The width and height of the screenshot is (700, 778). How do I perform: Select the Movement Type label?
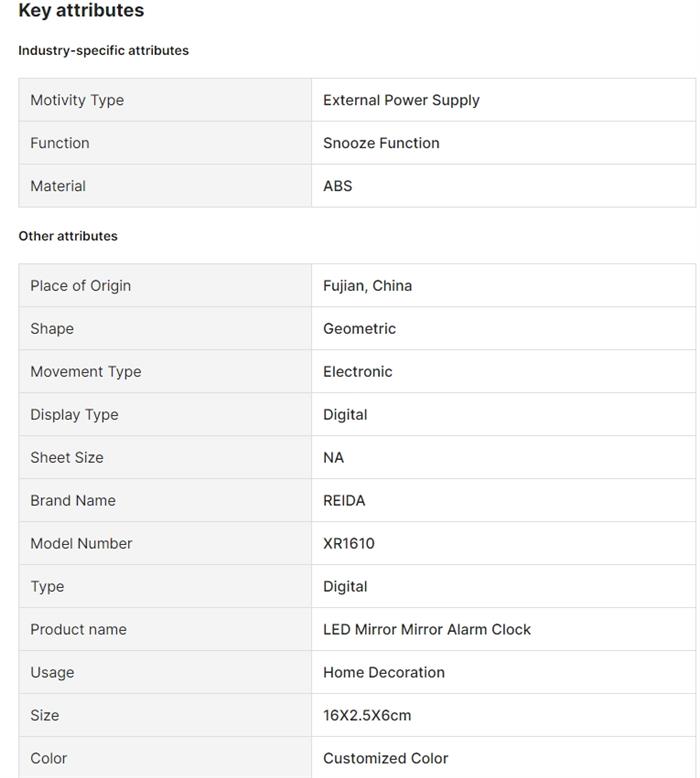(85, 372)
